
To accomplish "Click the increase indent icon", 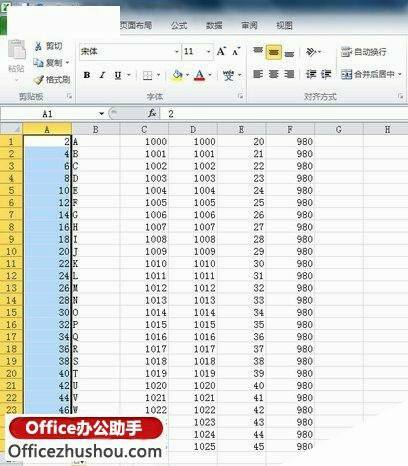I will pyautogui.click(x=326, y=74).
